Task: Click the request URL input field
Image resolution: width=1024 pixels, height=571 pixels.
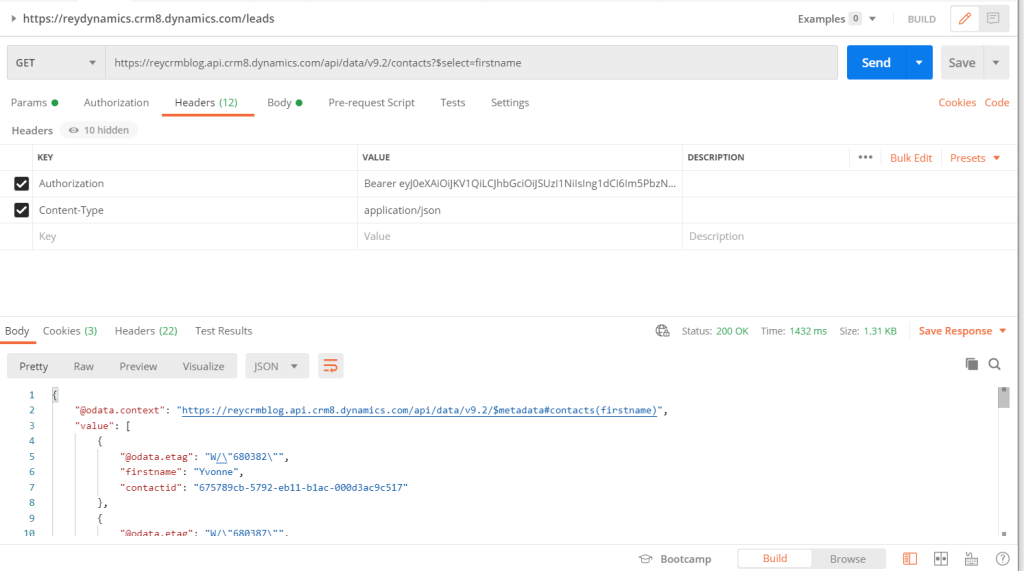Action: 470,62
